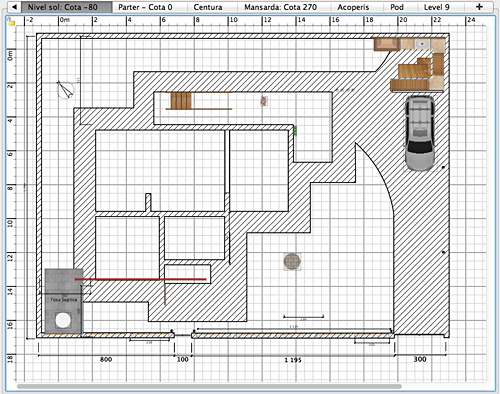Click the plan lock icon at the rulers' corner
Viewport: 500px width, 394px height.
pos(11,22)
